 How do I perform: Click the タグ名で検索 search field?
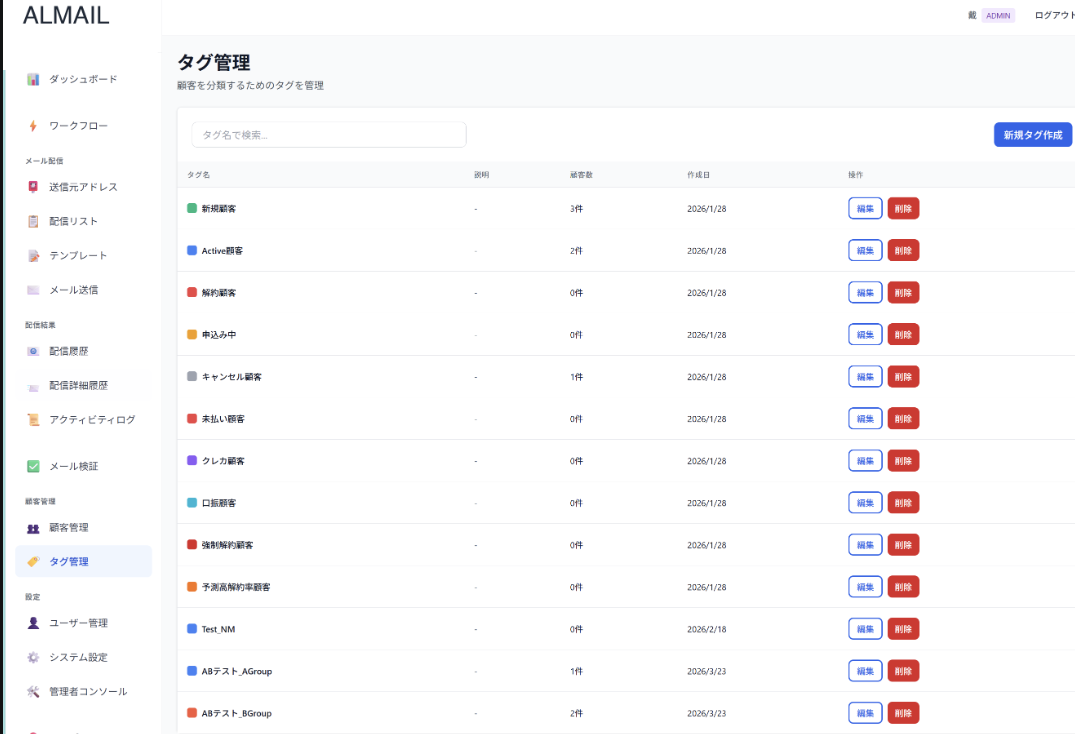pos(328,134)
